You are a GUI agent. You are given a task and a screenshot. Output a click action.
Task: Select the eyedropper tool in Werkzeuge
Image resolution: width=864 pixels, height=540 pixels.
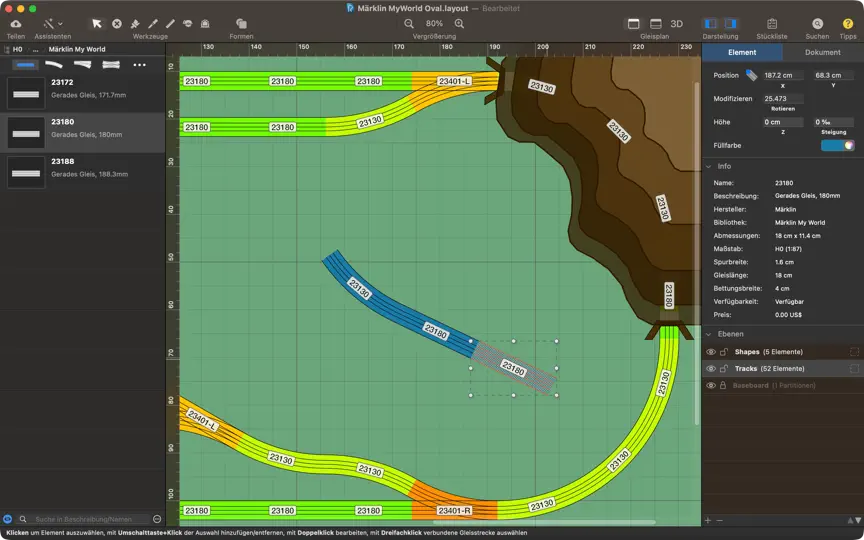(153, 24)
